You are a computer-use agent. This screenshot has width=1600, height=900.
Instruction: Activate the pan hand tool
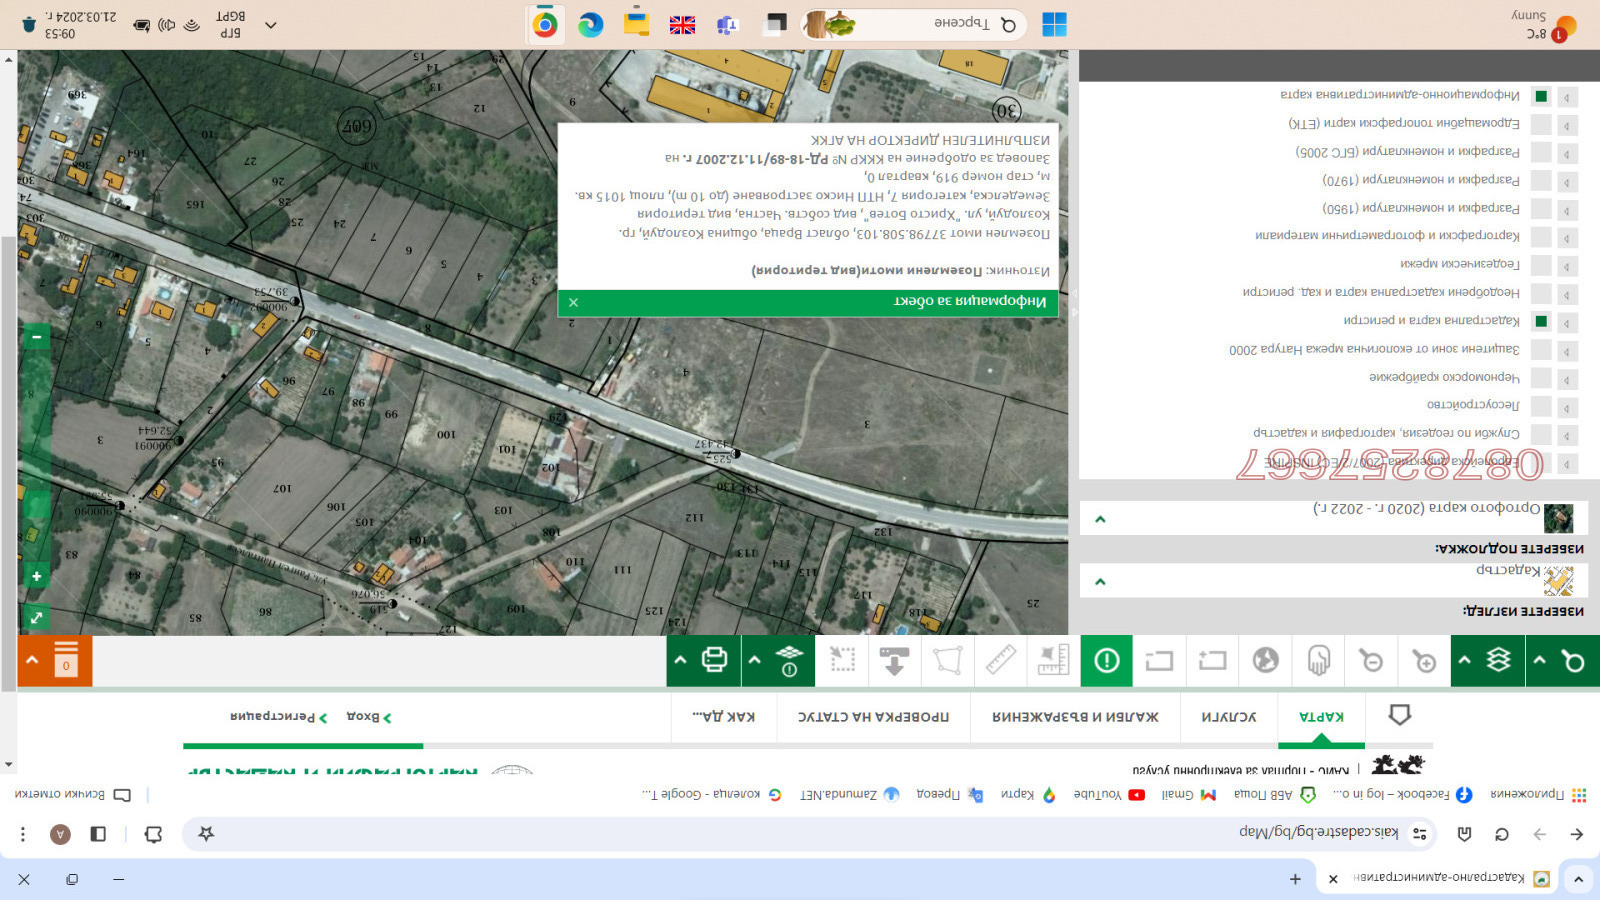pyautogui.click(x=1318, y=660)
